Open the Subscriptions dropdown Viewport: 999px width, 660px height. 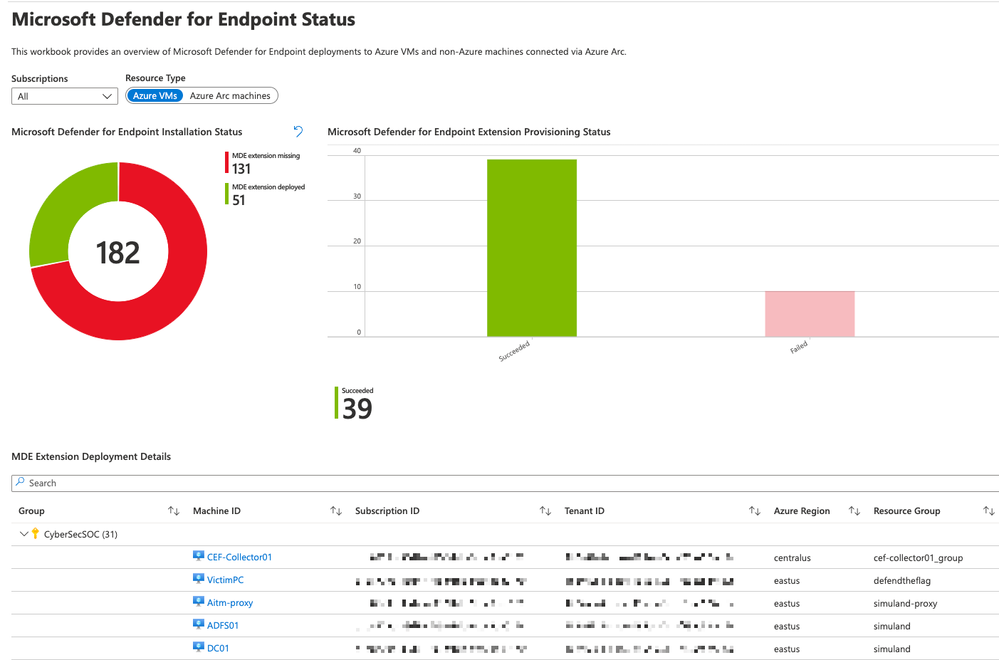click(x=64, y=96)
